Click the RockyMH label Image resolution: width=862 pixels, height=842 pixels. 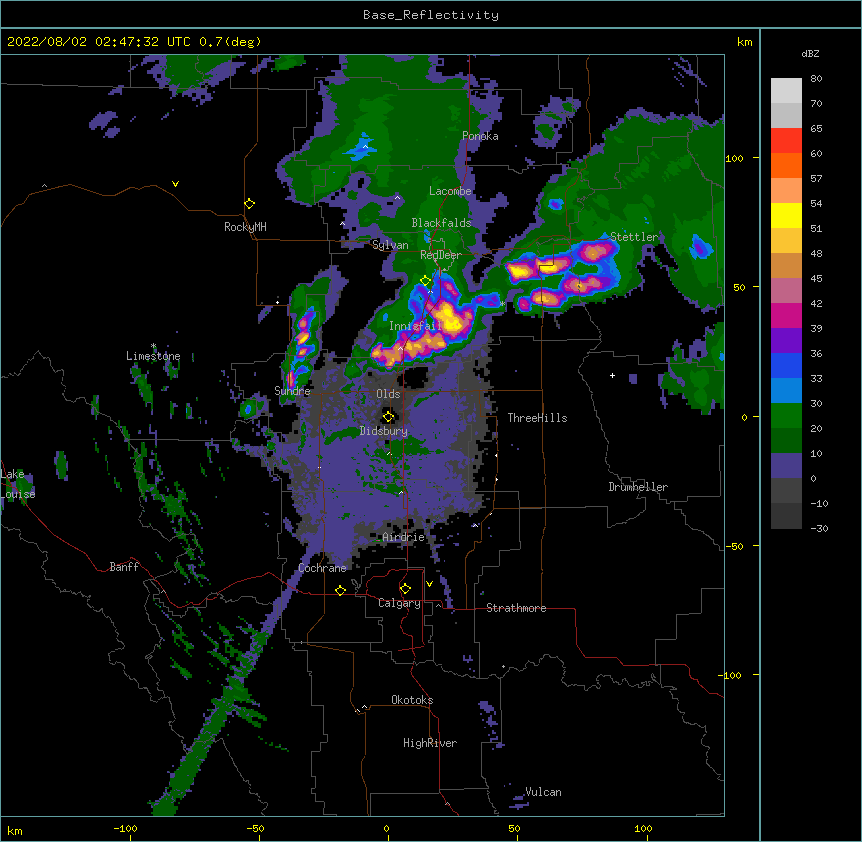coord(245,227)
